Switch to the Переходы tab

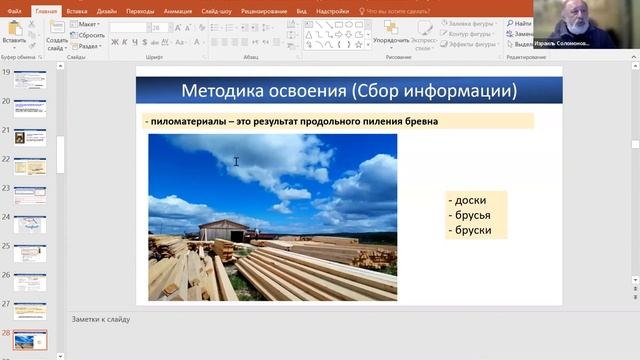click(140, 11)
